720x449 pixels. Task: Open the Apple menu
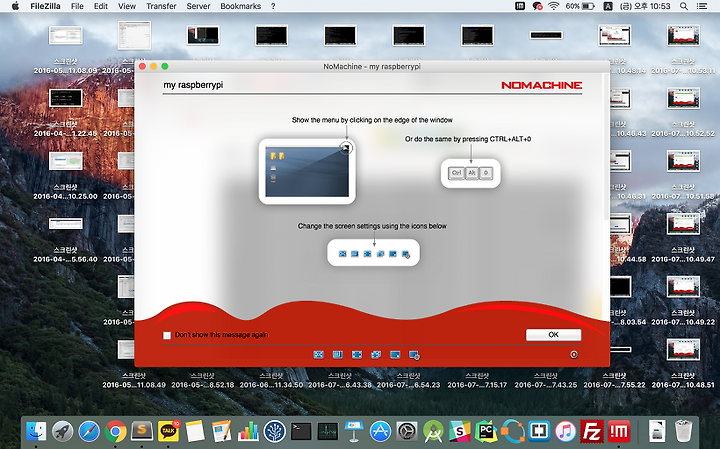pos(15,6)
